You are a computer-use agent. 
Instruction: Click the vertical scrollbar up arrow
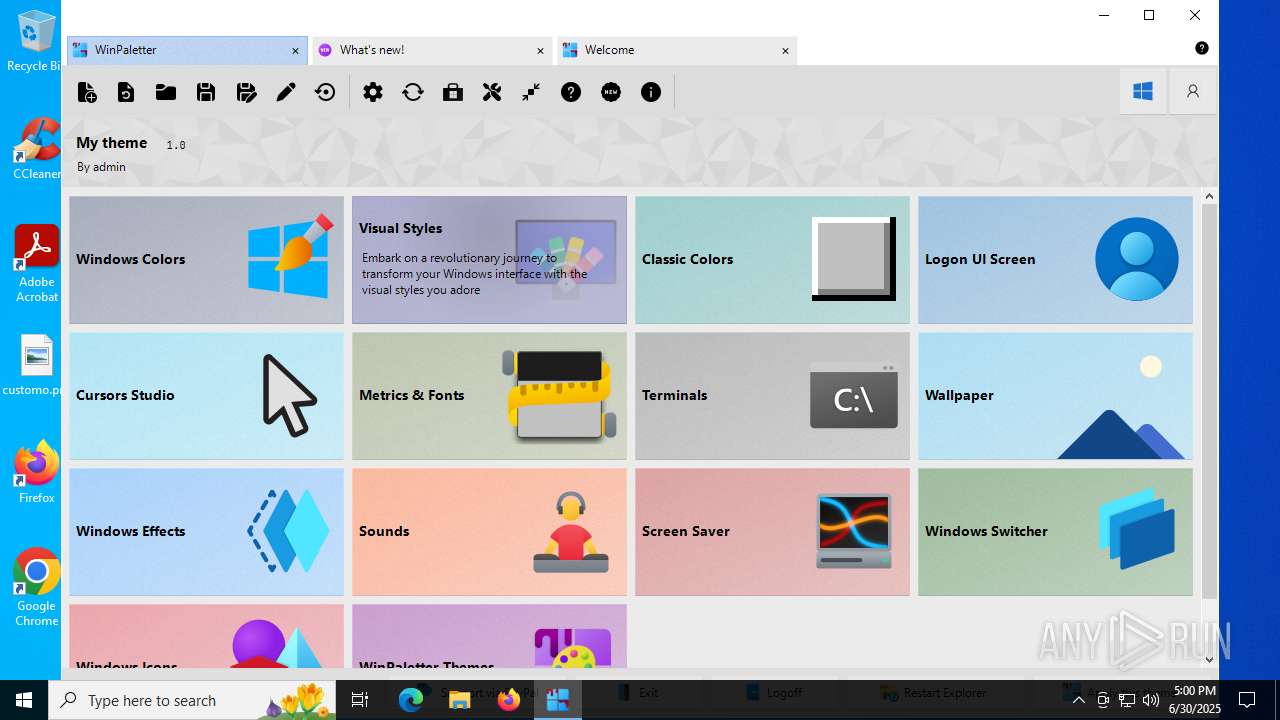[1209, 197]
